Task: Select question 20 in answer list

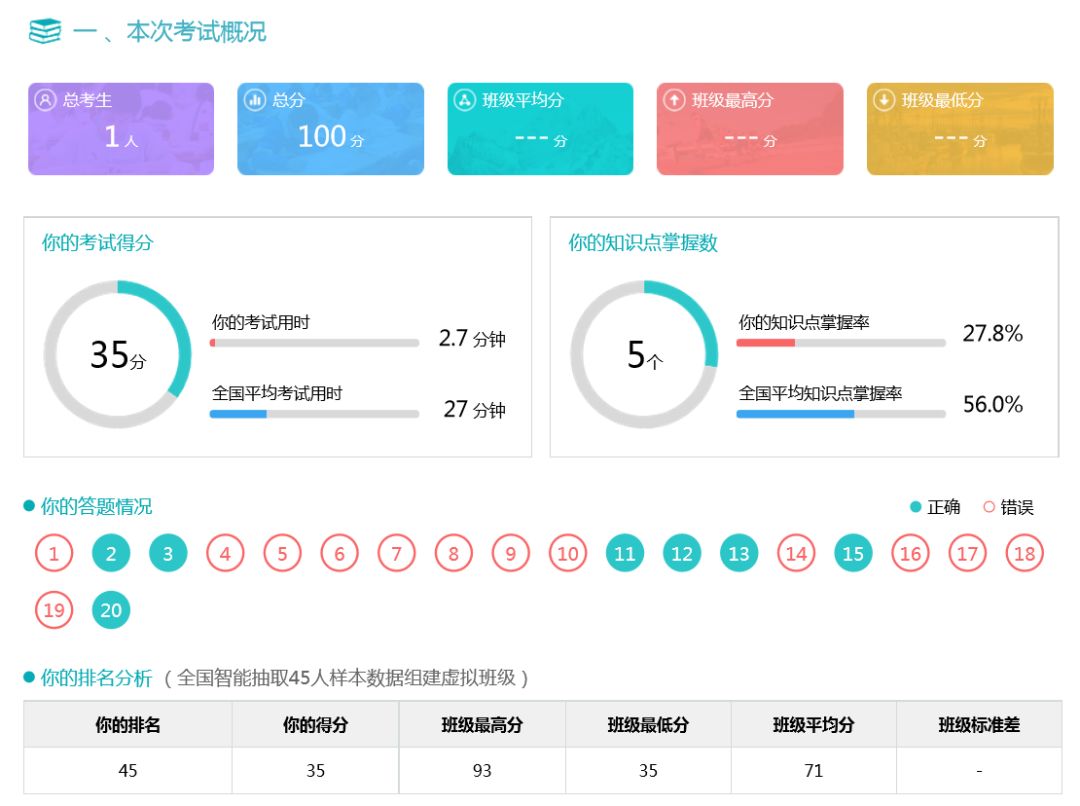Action: click(111, 610)
